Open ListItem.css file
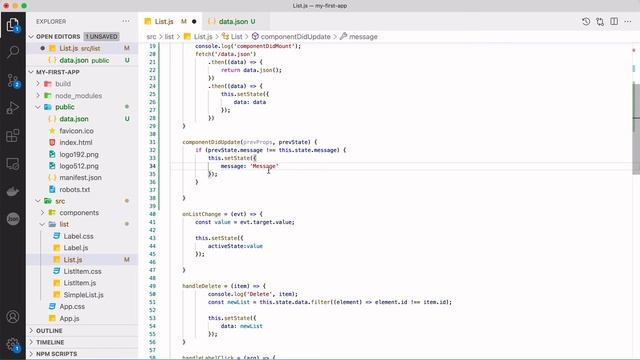Screen dimensions: 640x360 [x=82, y=271]
